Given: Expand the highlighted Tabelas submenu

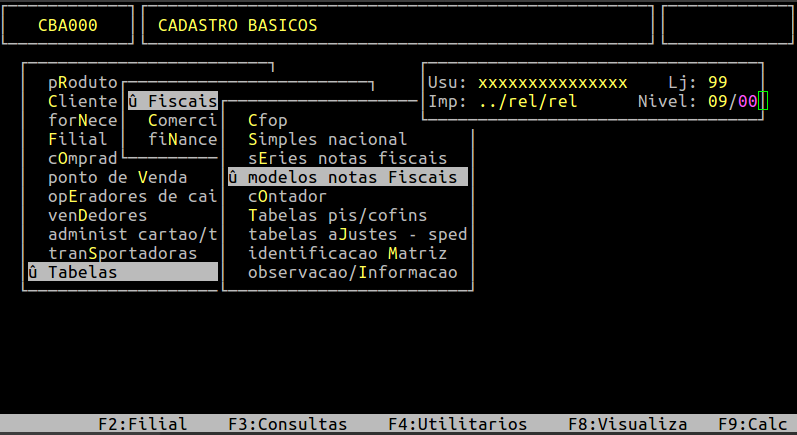Looking at the screenshot, I should tap(122, 272).
